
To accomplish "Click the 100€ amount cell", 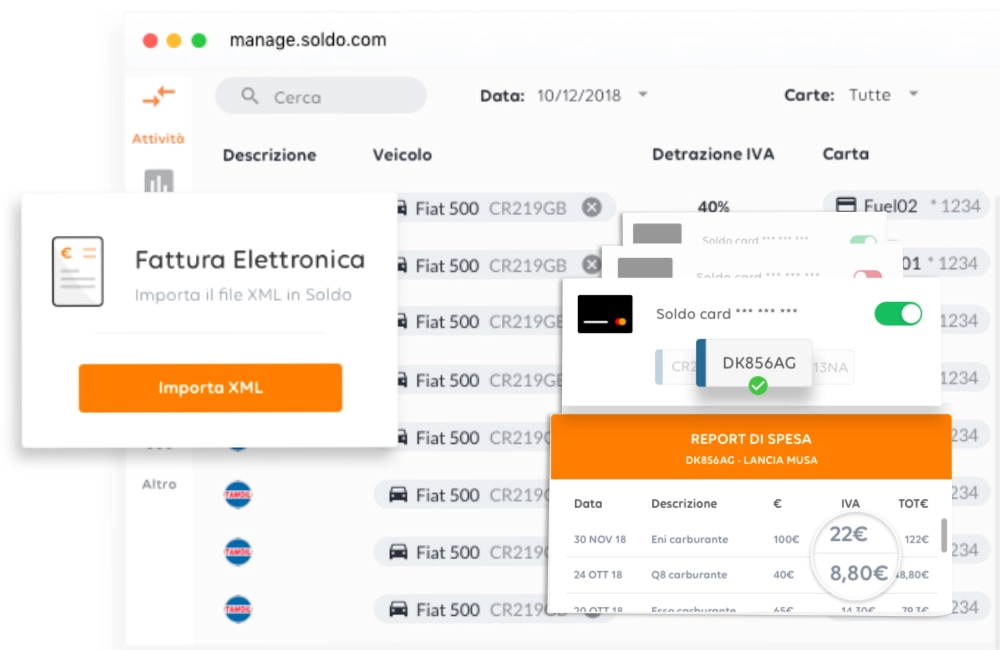I will pyautogui.click(x=786, y=539).
